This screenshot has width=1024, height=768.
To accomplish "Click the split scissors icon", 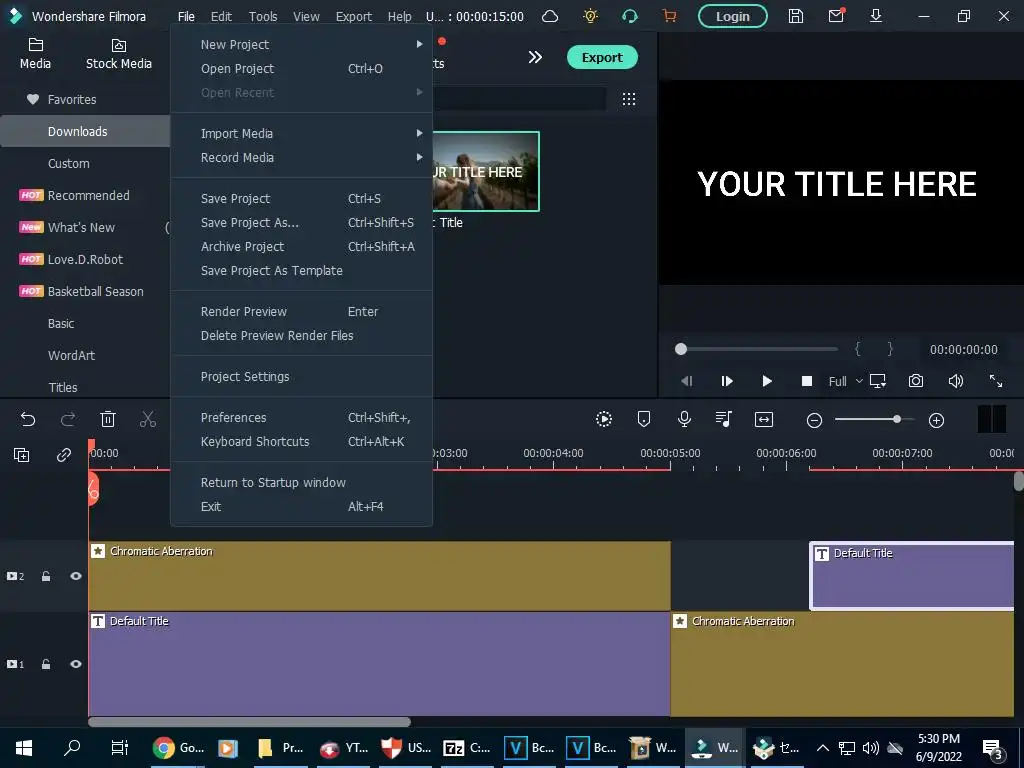I will pyautogui.click(x=148, y=419).
